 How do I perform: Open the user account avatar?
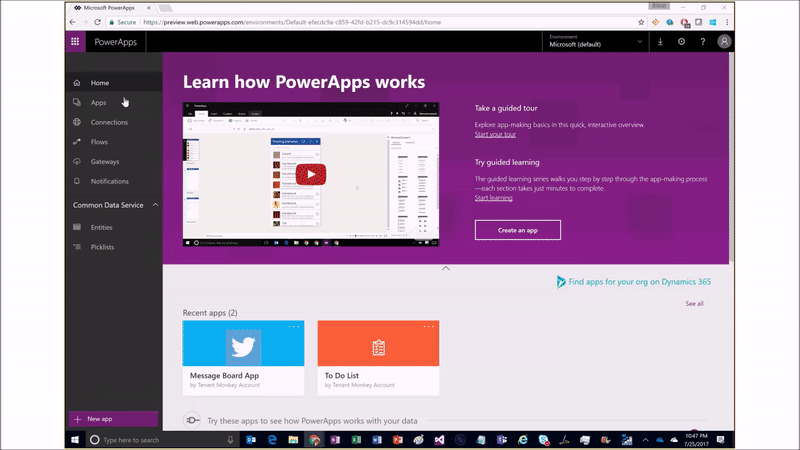click(724, 42)
